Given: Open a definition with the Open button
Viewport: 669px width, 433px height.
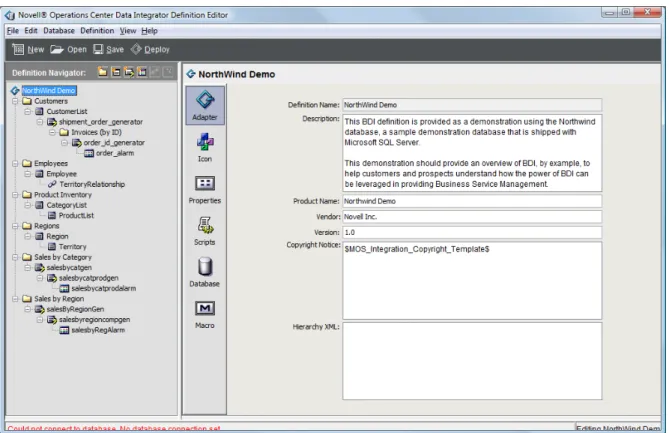Looking at the screenshot, I should tap(68, 49).
